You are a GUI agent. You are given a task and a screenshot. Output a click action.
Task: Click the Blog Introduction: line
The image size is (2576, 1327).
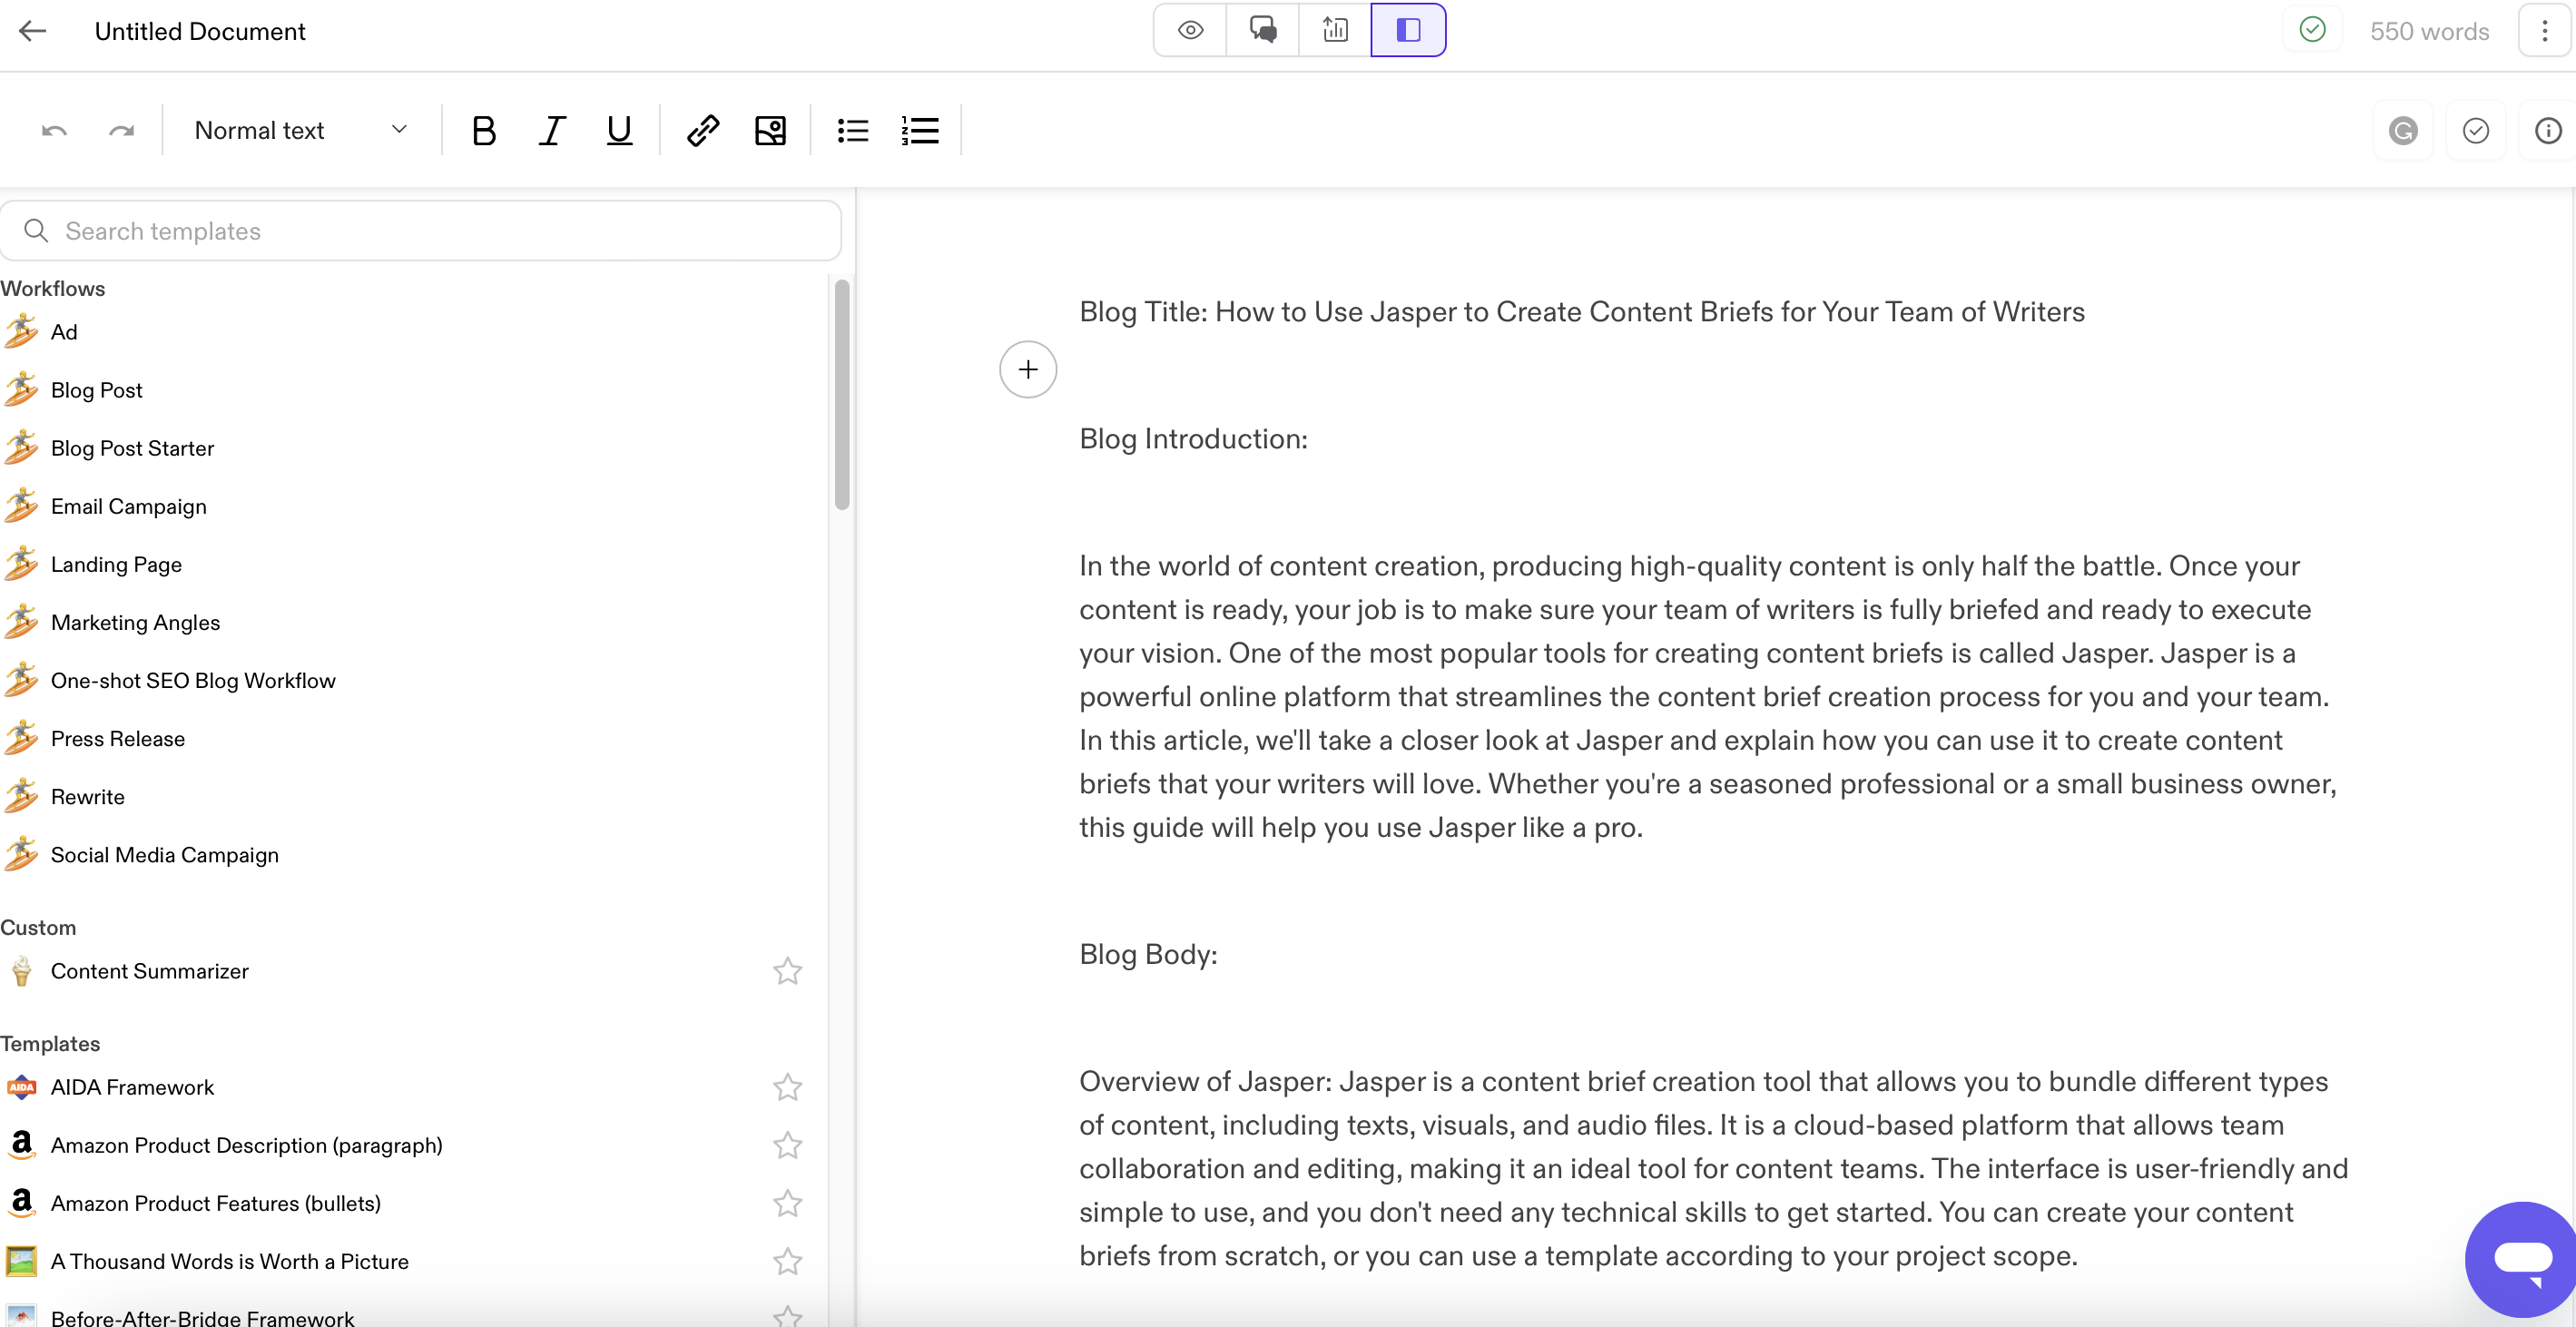[x=1193, y=439]
